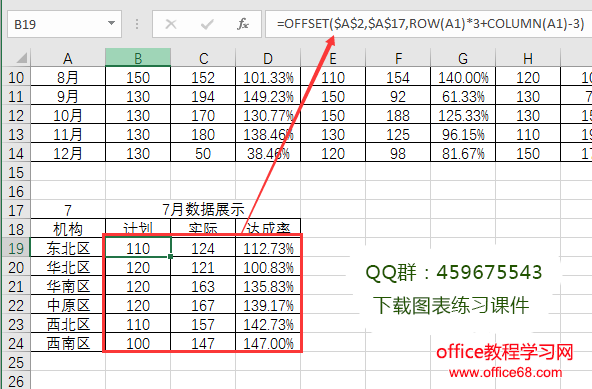
Task: Select row 24 header
Action: [x=16, y=343]
